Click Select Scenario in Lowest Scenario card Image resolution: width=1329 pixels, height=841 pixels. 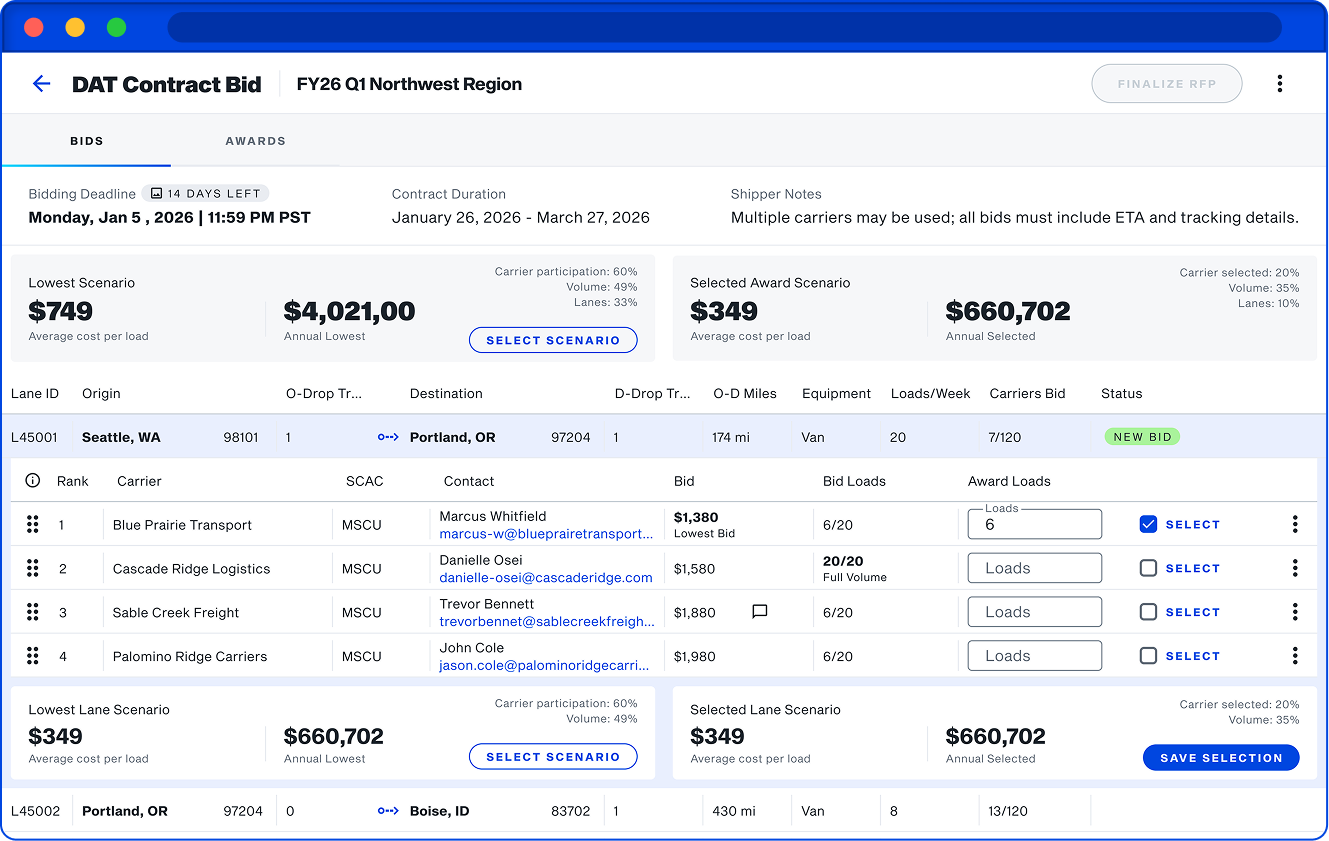click(553, 340)
